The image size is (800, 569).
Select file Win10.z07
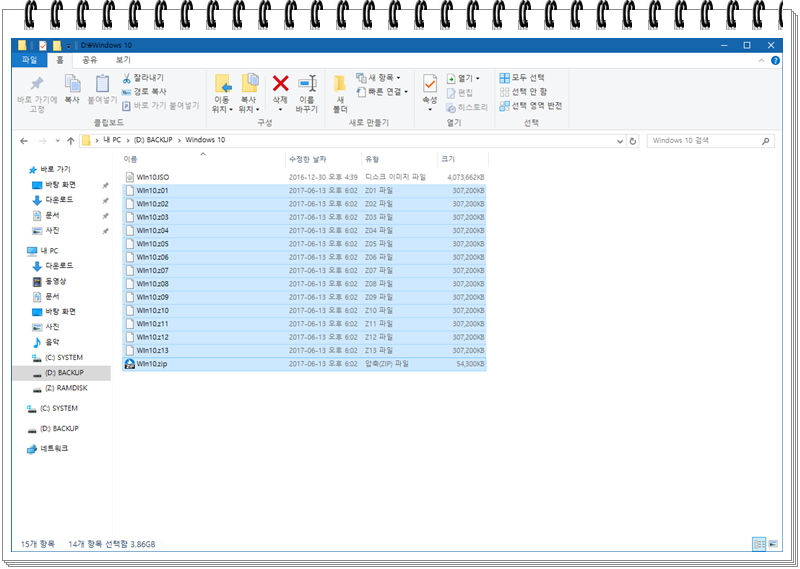[304, 270]
